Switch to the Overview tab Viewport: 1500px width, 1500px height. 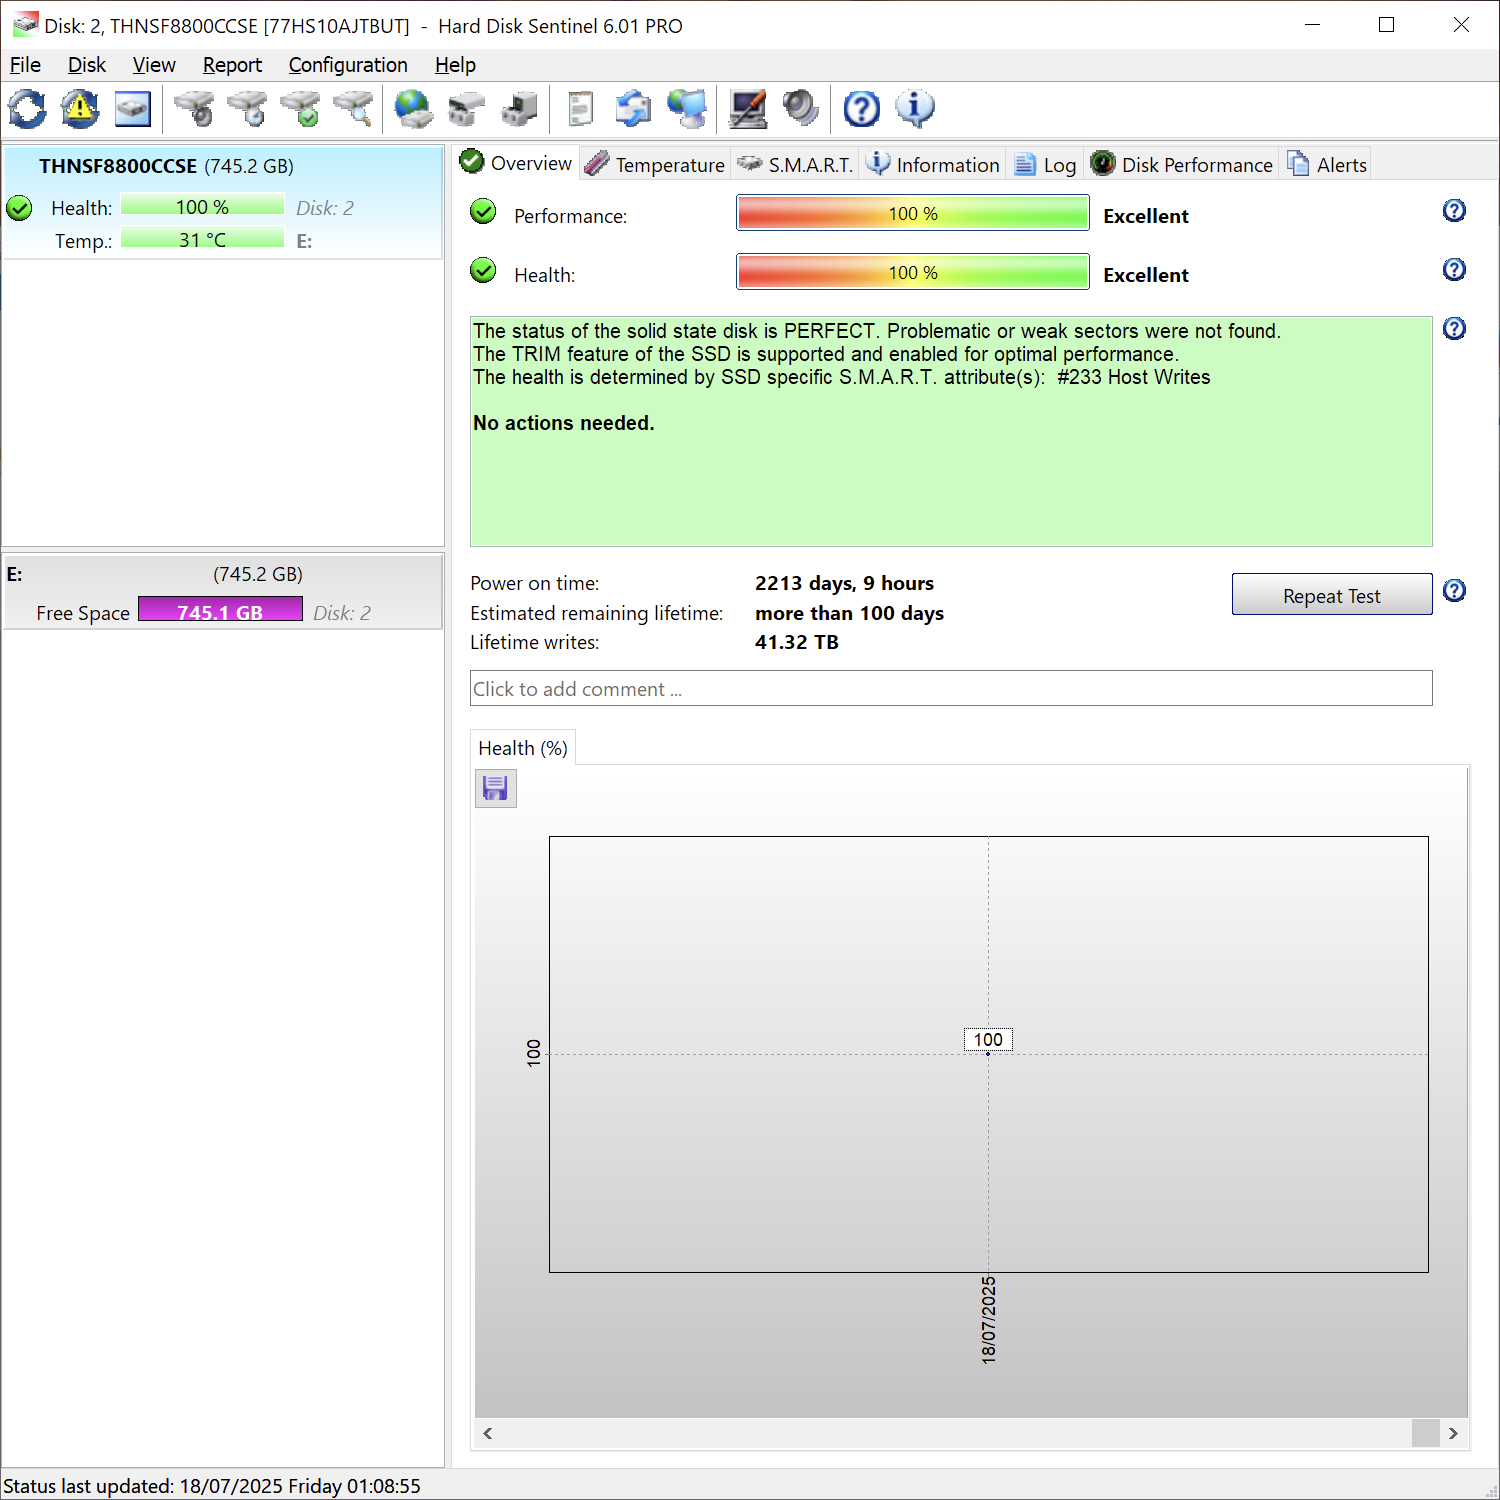tap(516, 163)
